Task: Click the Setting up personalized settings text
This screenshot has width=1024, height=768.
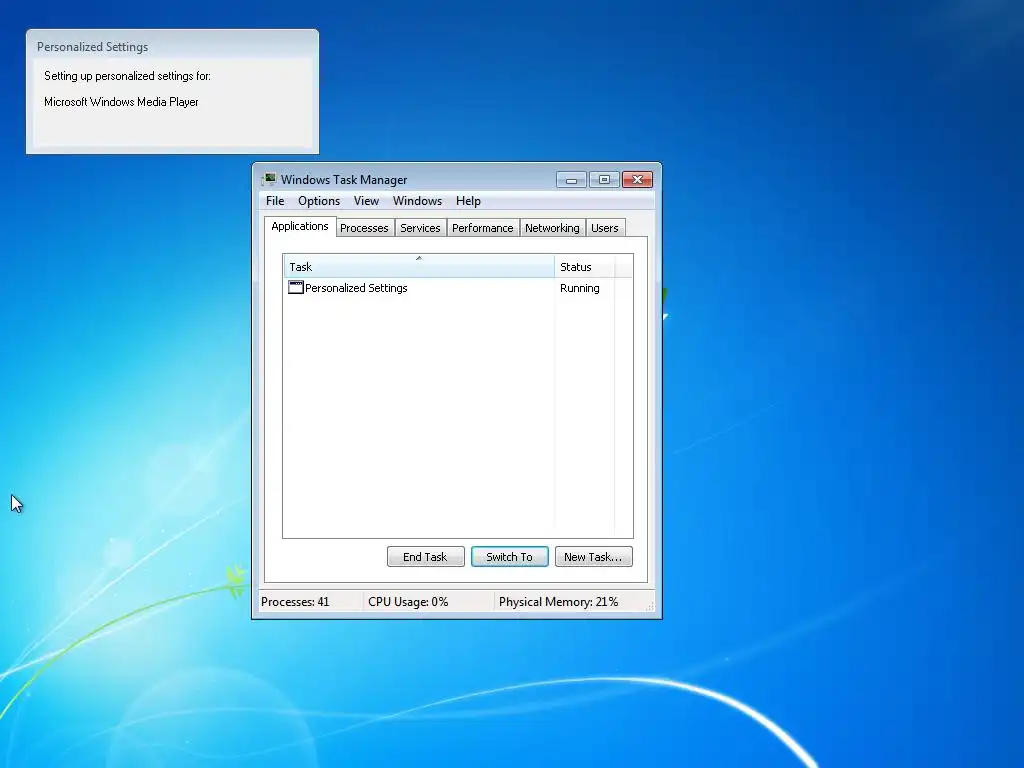Action: pos(127,76)
